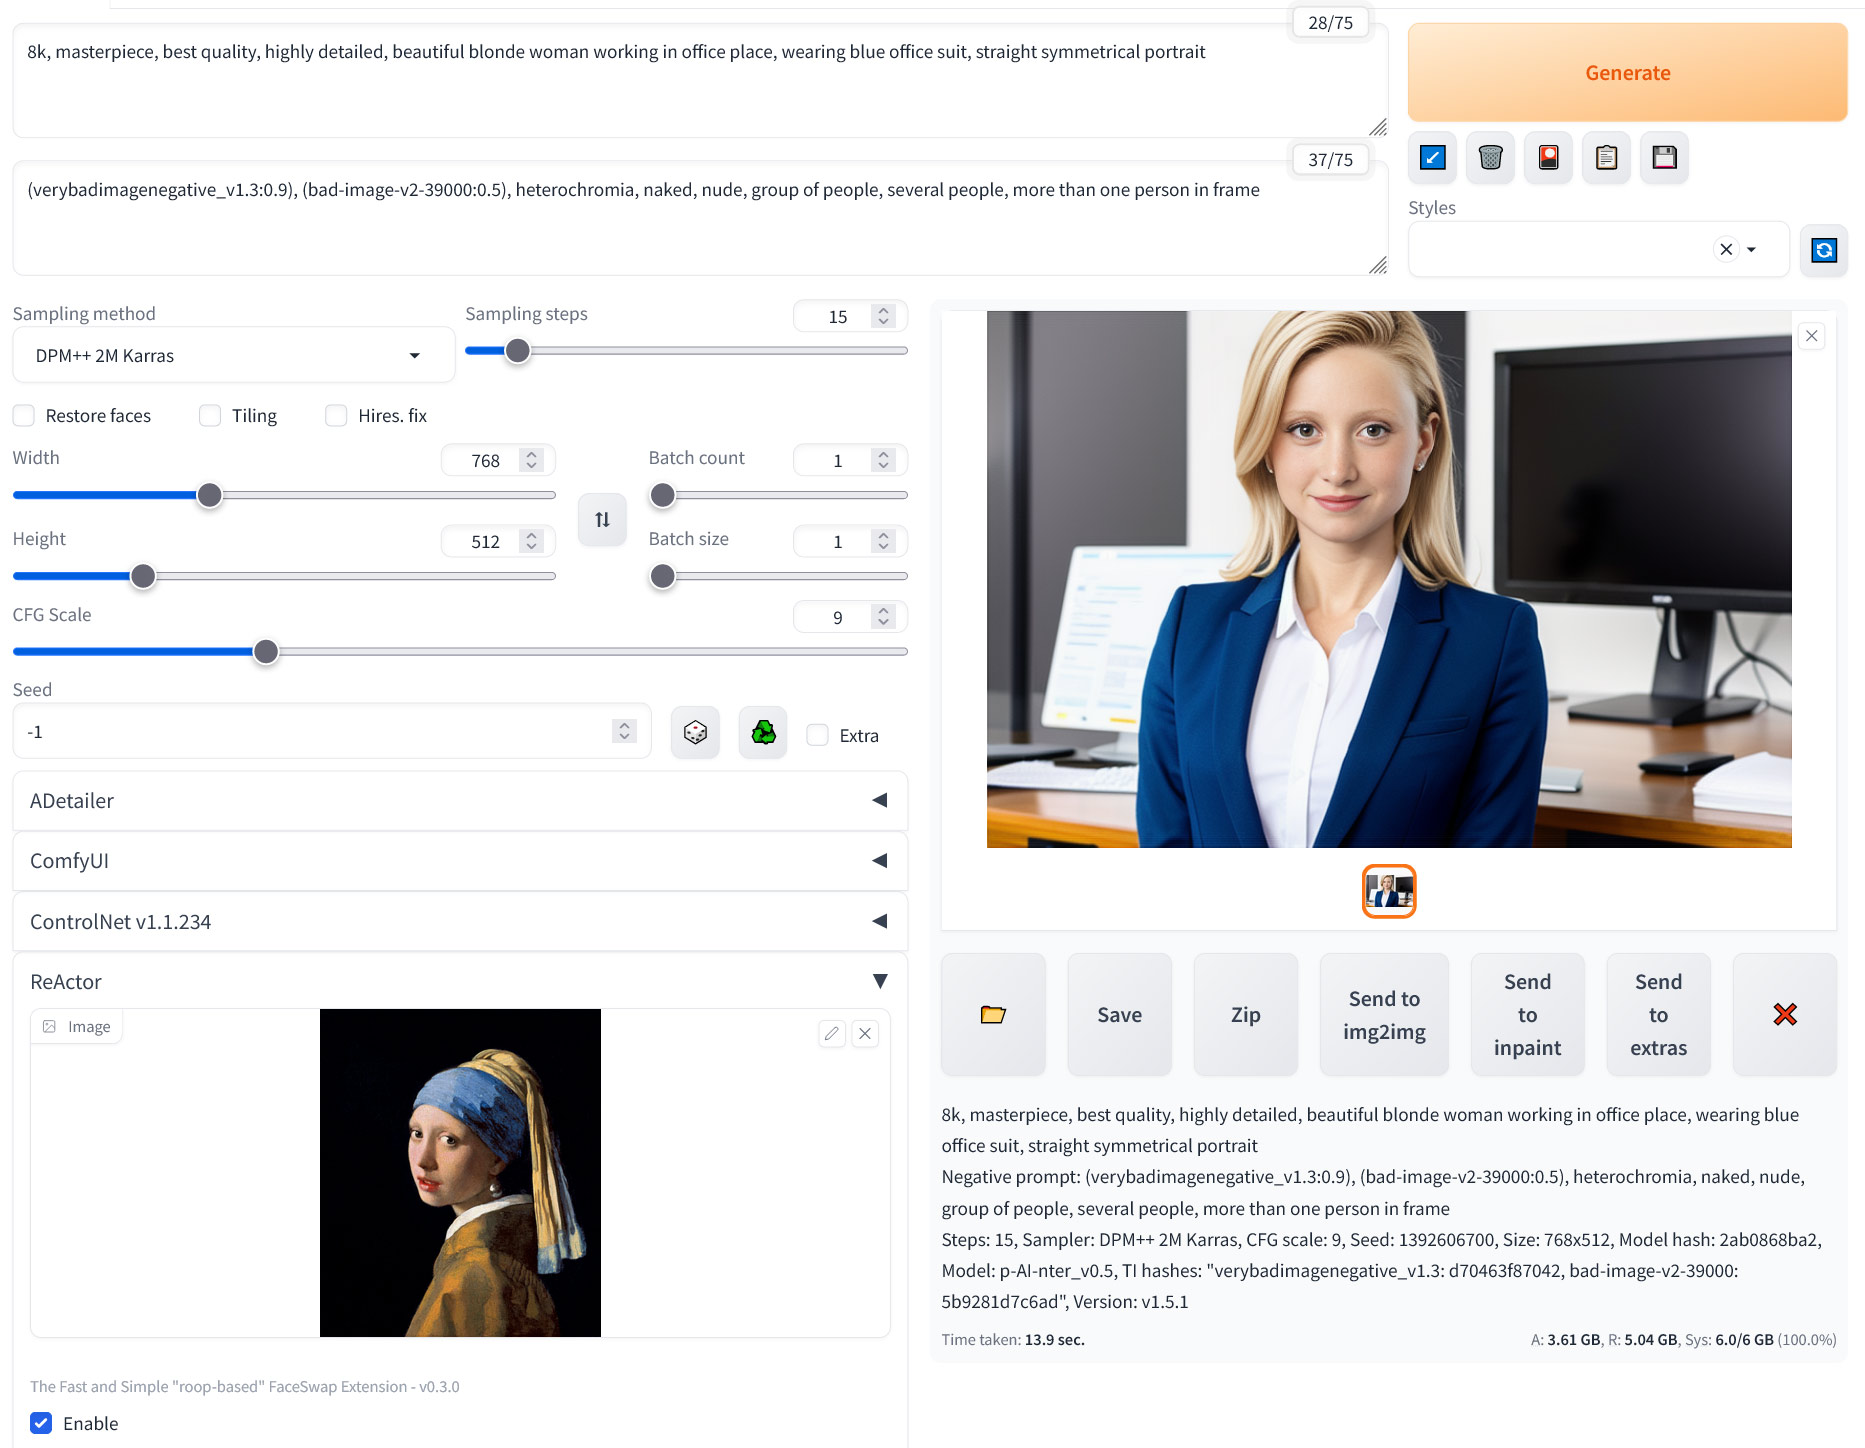Screen dimensions: 1865x1448
Task: Expand the ControlNet v1.1.234 panel
Action: pyautogui.click(x=460, y=922)
